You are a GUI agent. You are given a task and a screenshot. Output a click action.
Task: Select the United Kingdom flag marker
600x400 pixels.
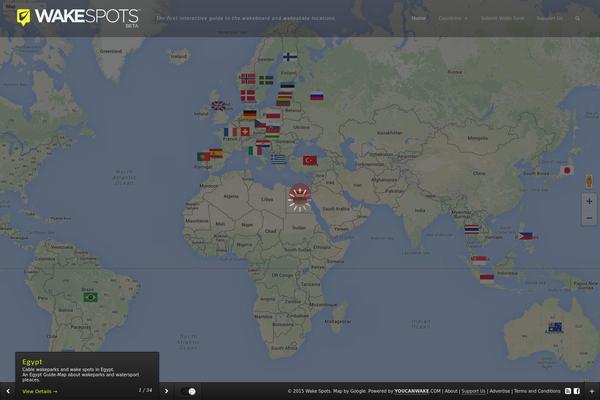tap(218, 106)
